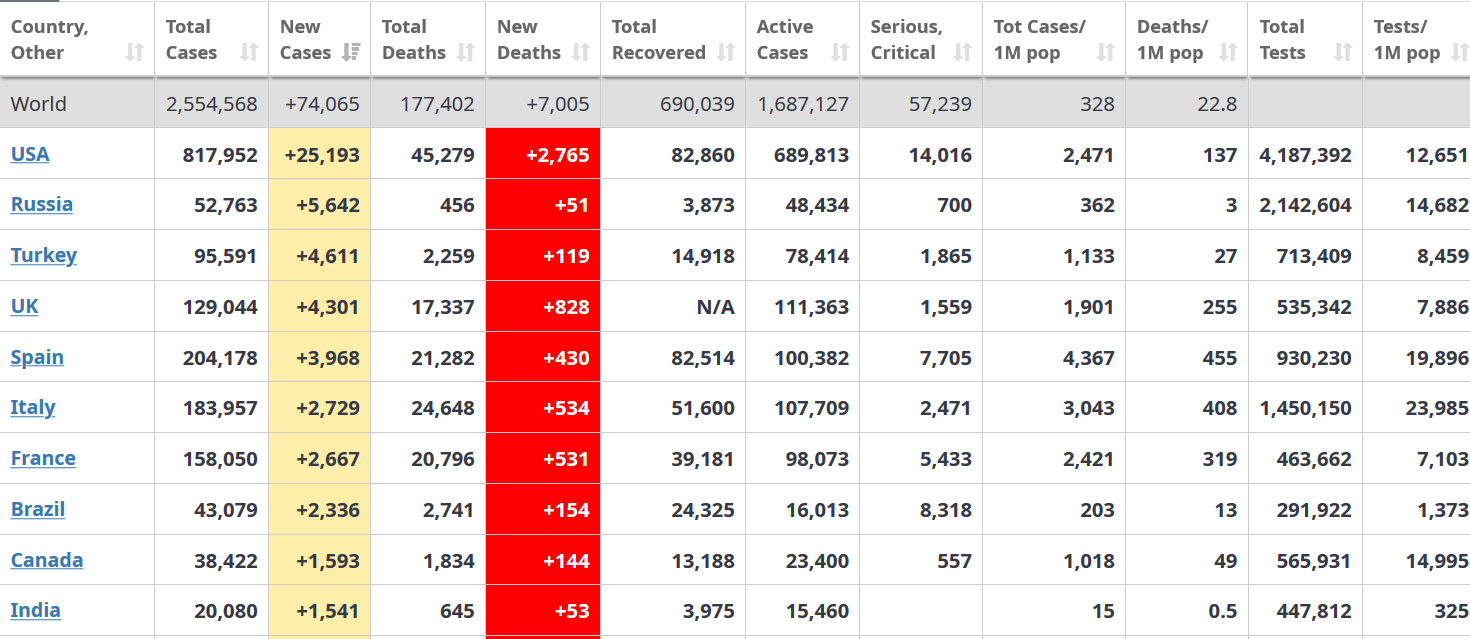The image size is (1470, 639).
Task: Click the "Total Recovered" column header text
Action: (659, 40)
